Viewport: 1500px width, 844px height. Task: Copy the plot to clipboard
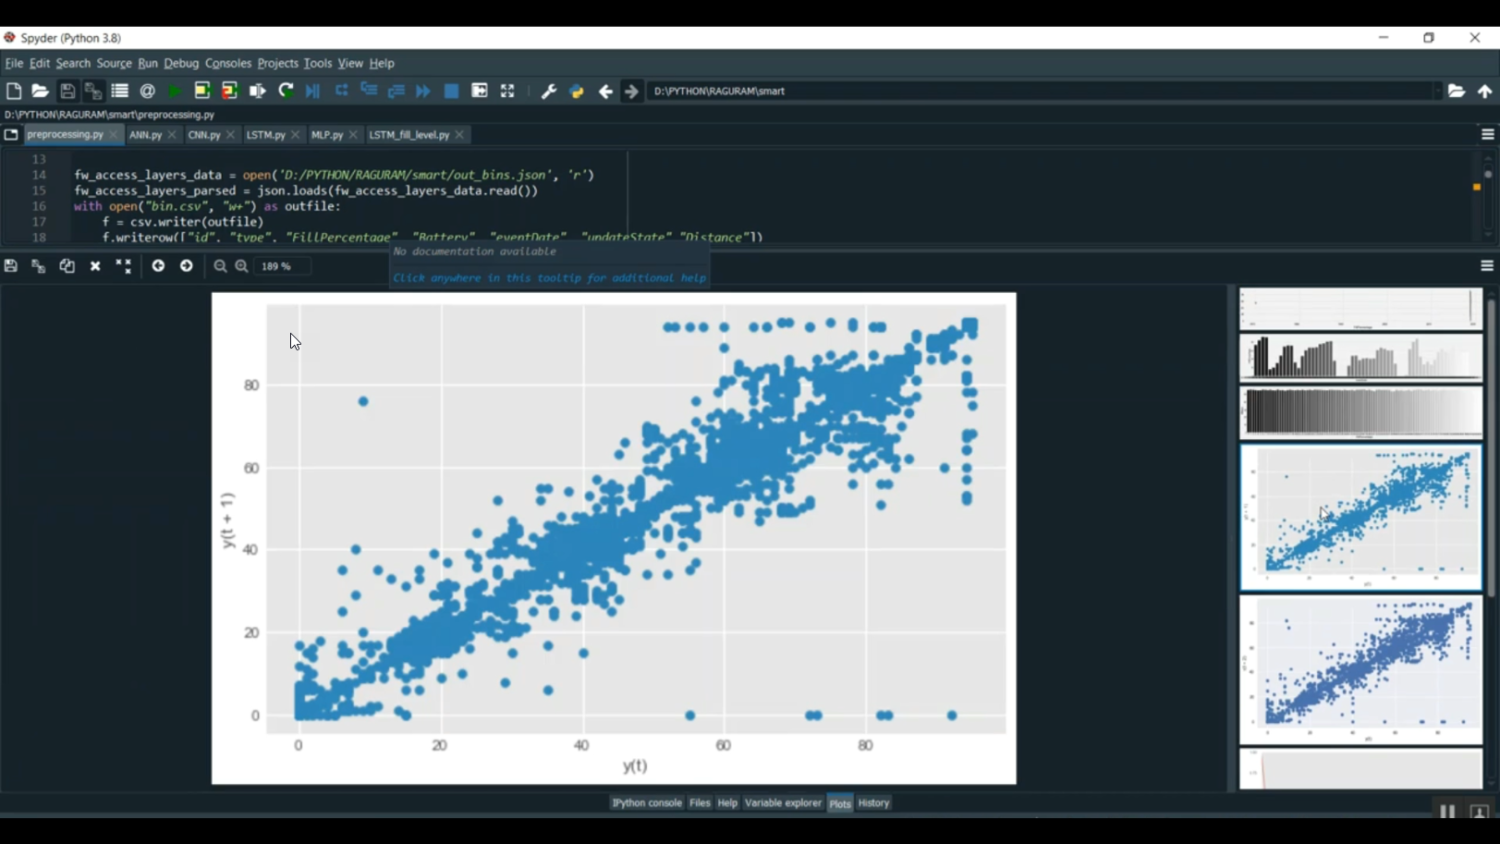pos(67,266)
